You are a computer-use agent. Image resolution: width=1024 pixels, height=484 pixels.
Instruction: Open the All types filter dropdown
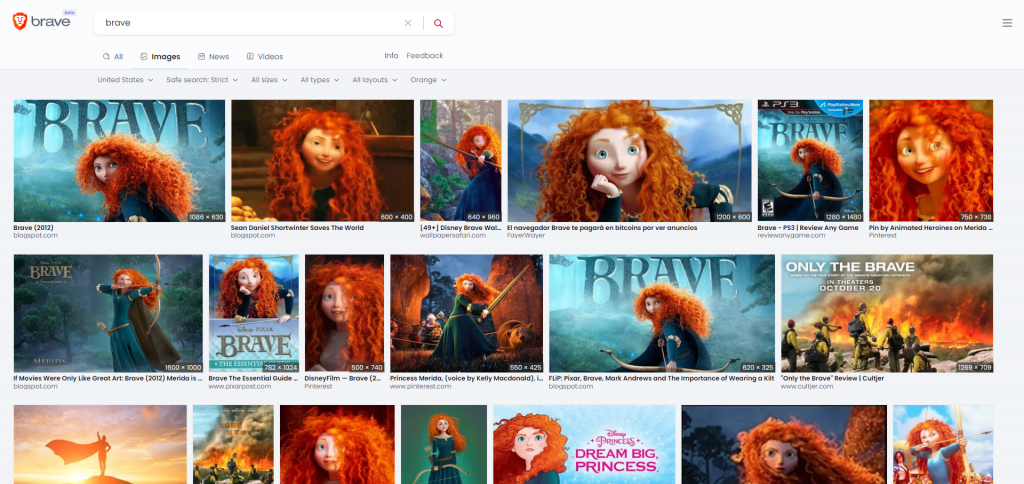(x=319, y=80)
